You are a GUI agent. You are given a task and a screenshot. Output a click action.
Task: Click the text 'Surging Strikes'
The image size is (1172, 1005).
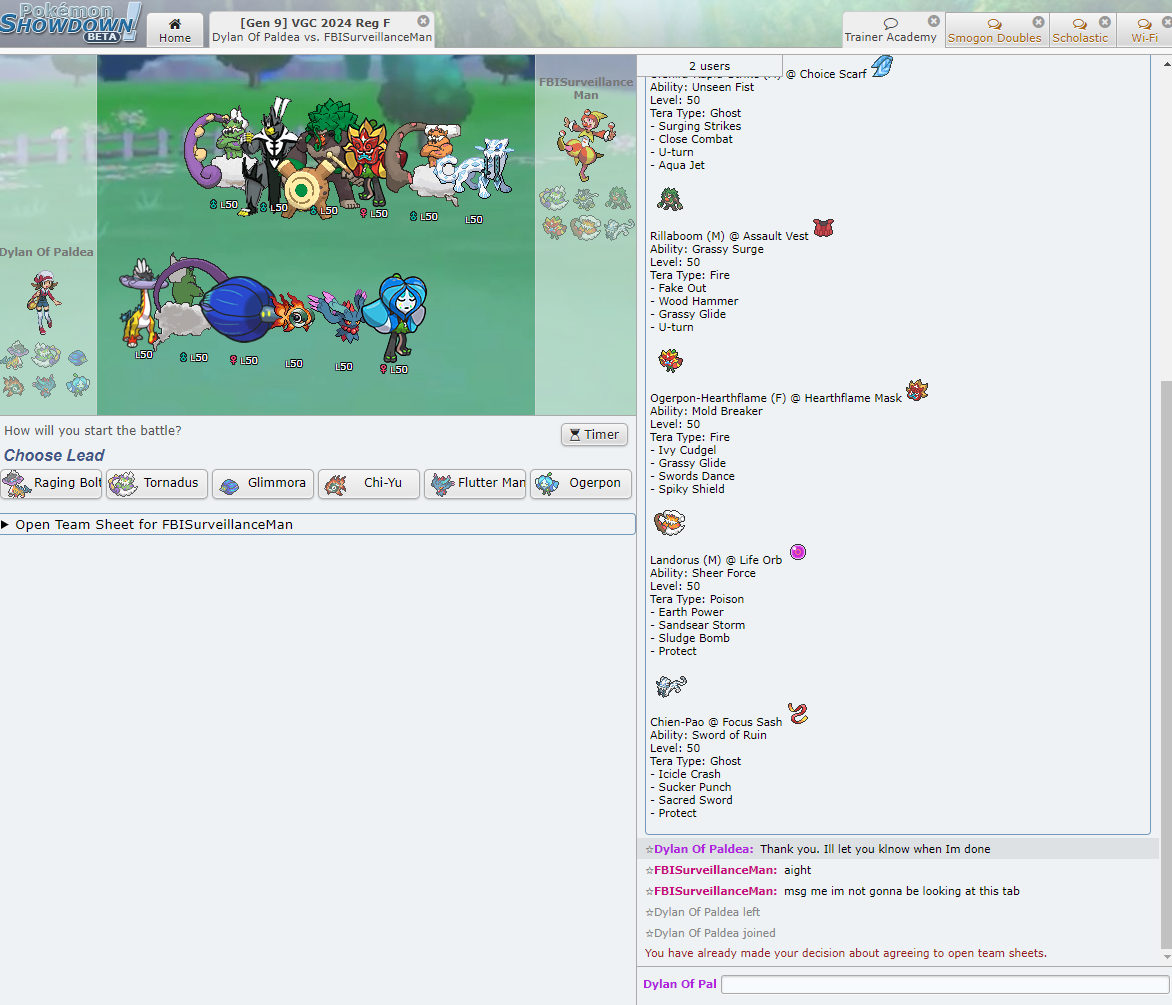pos(700,126)
